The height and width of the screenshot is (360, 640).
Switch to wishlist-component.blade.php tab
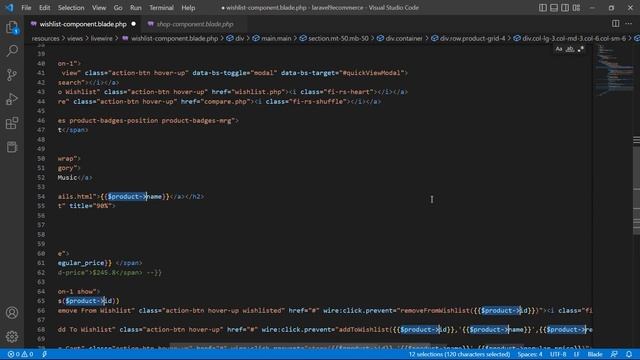(x=83, y=24)
